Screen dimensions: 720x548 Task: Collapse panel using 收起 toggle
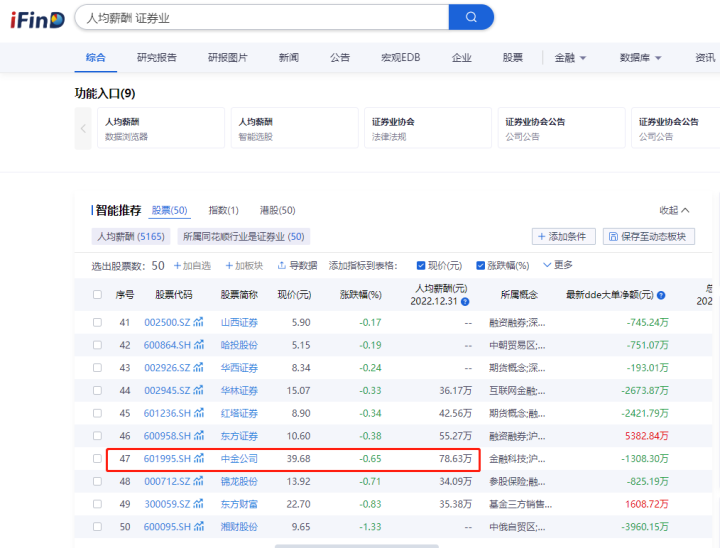[674, 210]
